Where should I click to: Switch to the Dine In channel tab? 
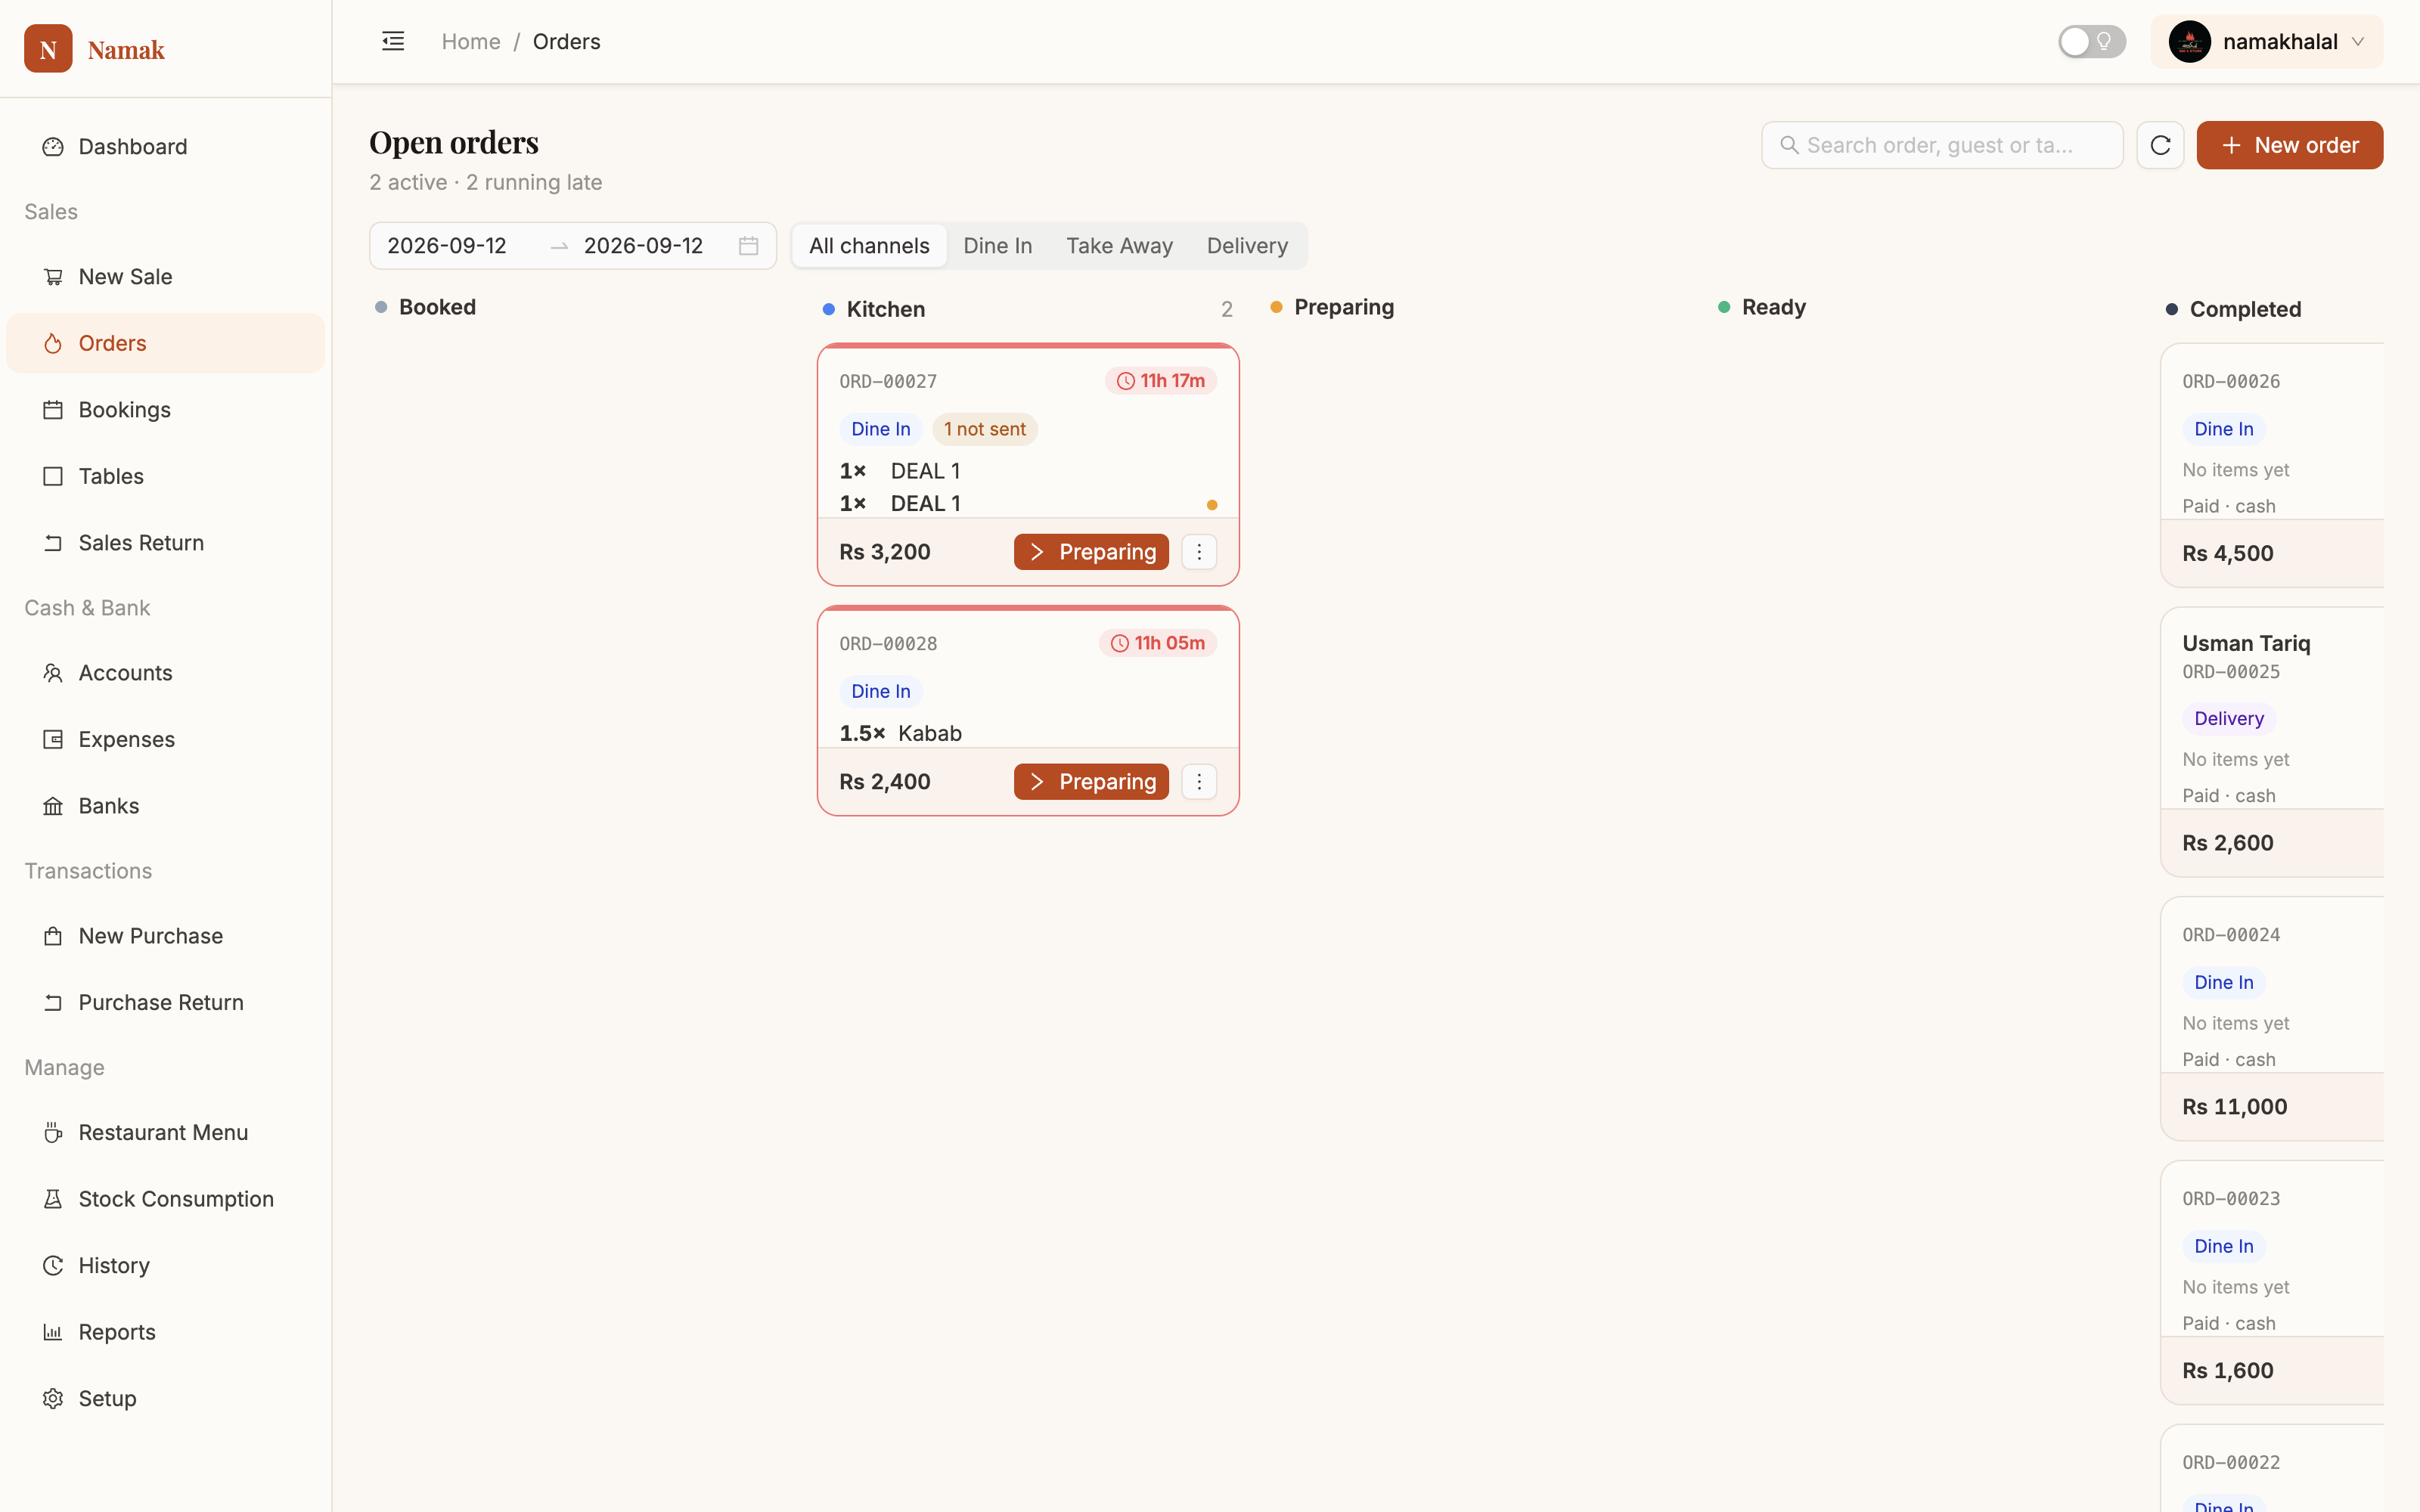[x=997, y=246]
